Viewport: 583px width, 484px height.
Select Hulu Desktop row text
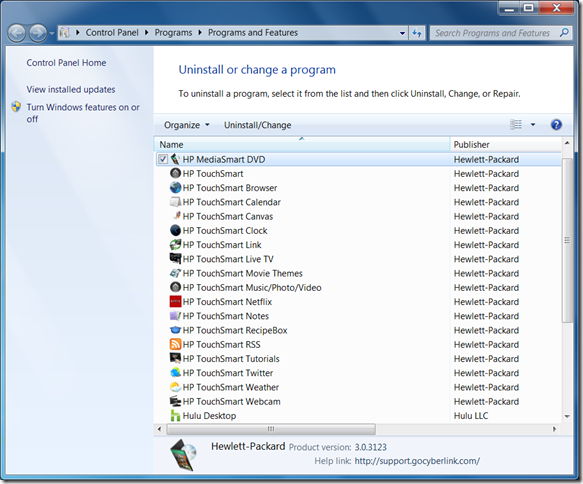(209, 416)
